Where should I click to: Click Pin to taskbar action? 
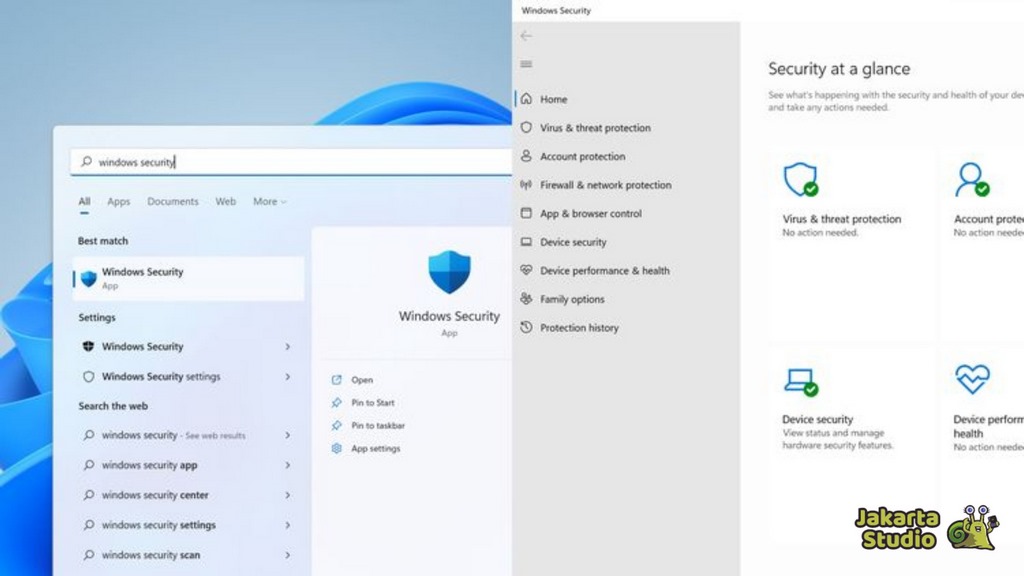377,425
